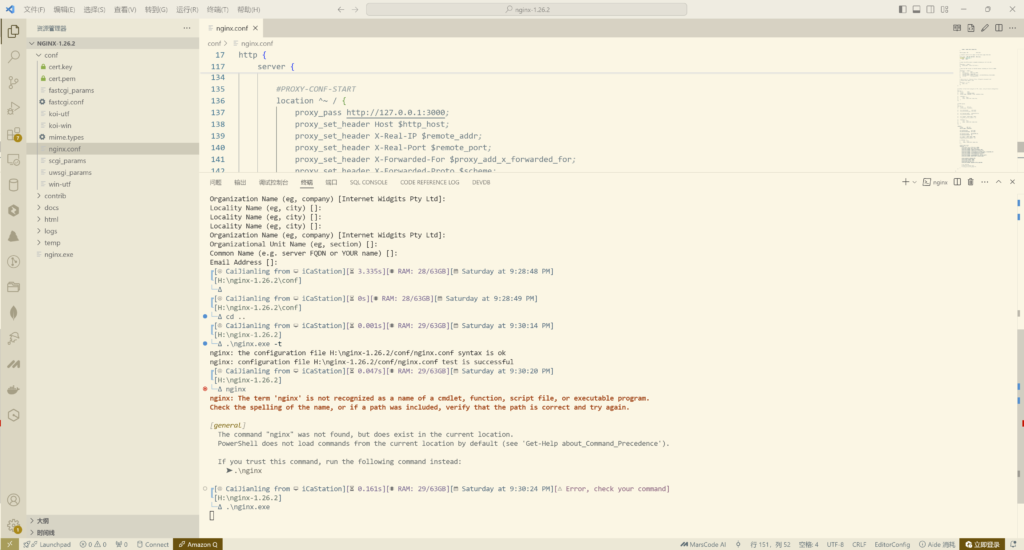Toggle secondary side bar visibility
The height and width of the screenshot is (550, 1024).
(x=930, y=9)
